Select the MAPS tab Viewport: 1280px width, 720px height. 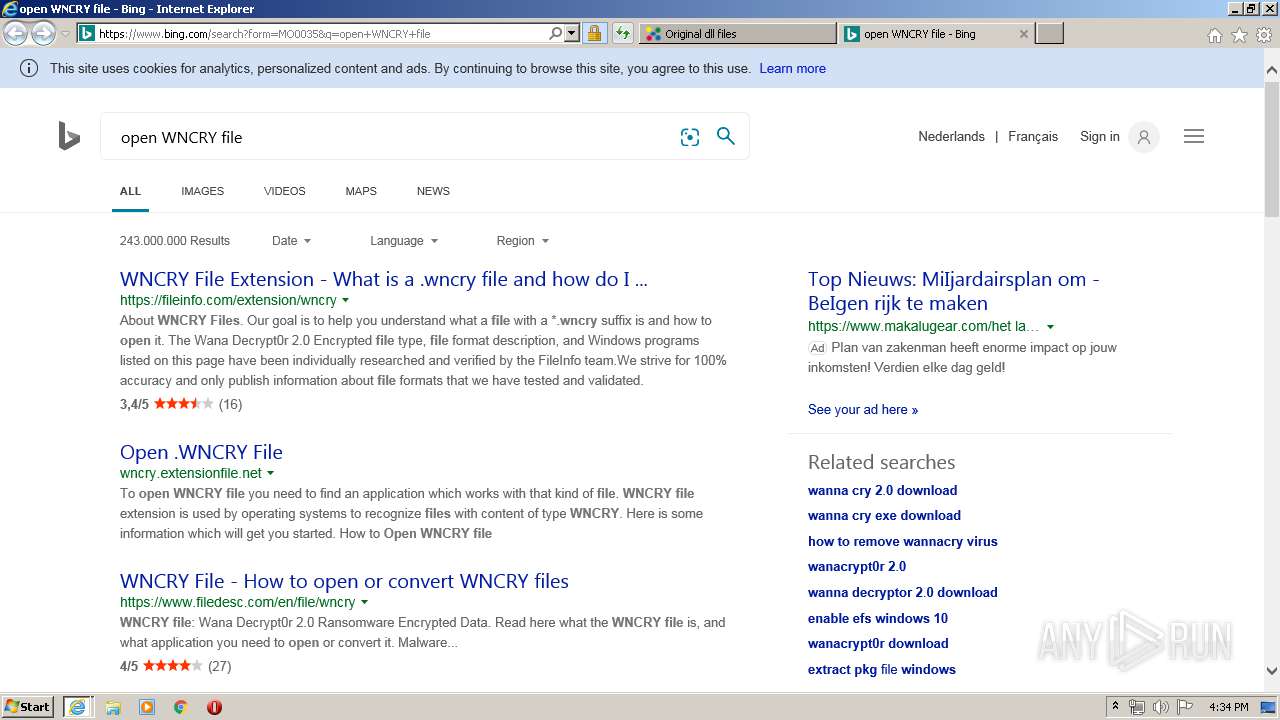click(x=361, y=191)
